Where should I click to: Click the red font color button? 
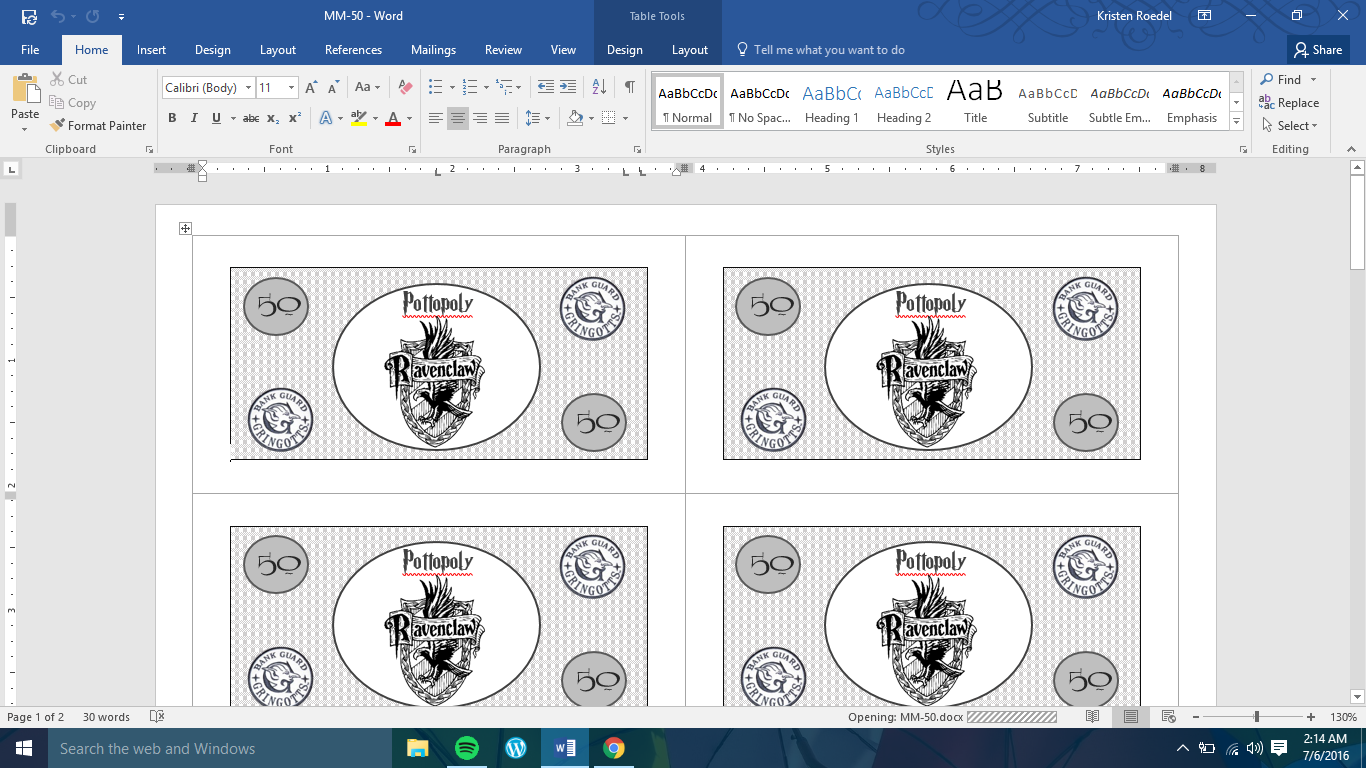[x=392, y=118]
